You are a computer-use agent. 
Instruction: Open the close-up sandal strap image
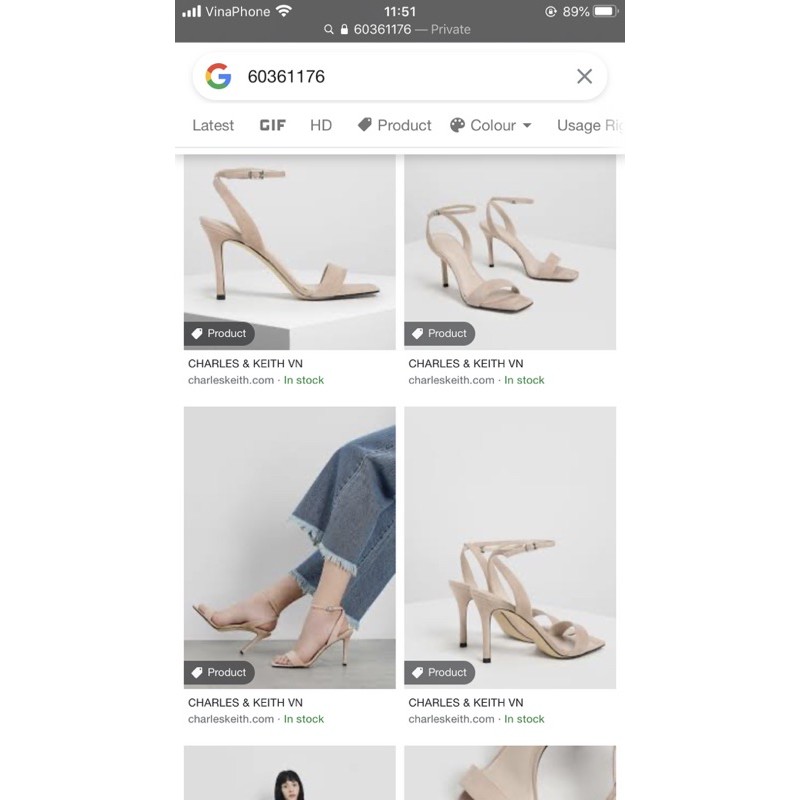(510, 772)
